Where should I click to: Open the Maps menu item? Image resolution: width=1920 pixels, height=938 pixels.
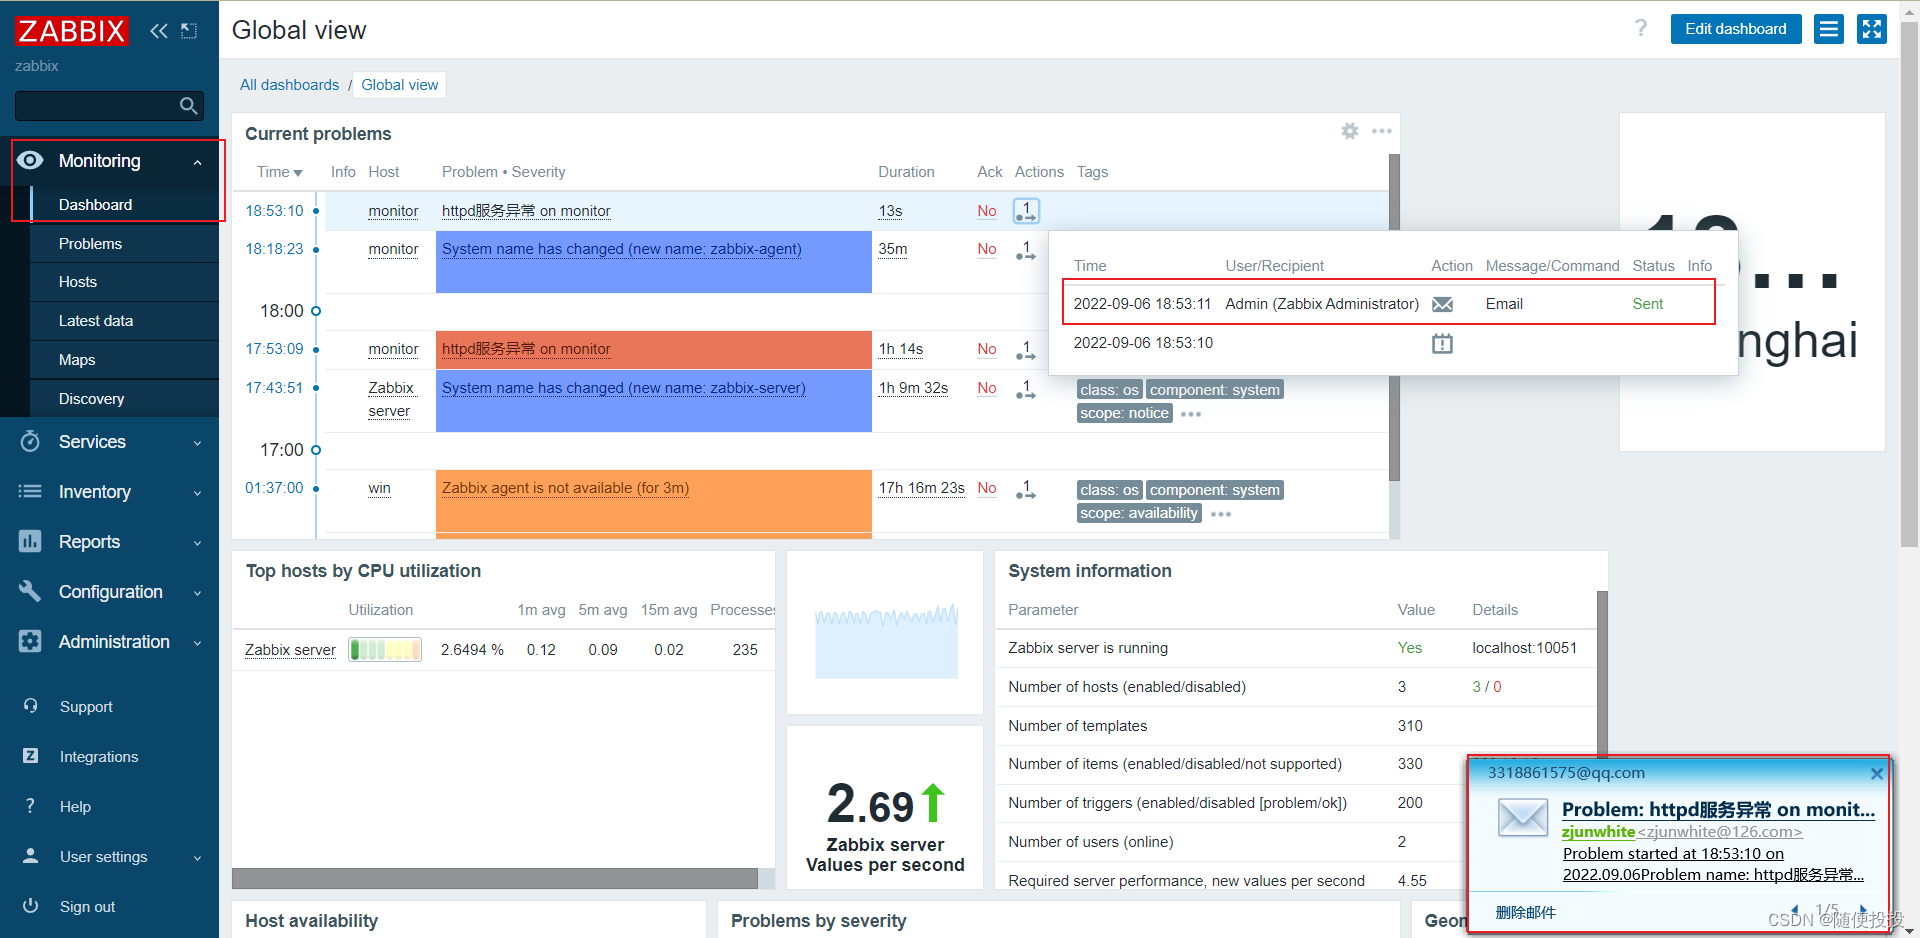point(77,360)
